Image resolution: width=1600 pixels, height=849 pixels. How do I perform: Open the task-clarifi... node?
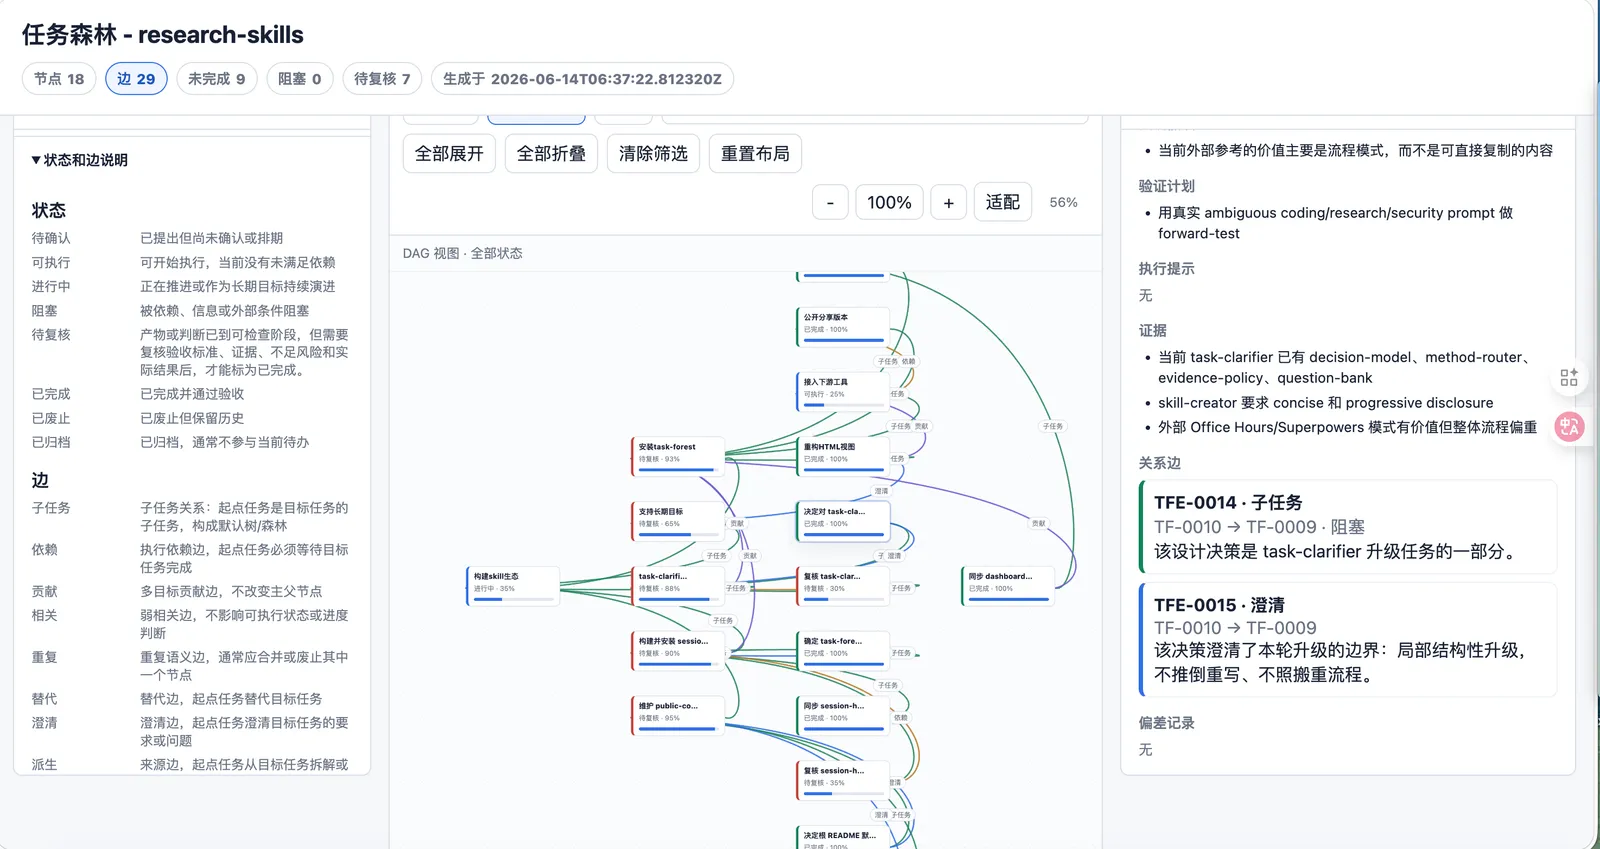tap(677, 585)
